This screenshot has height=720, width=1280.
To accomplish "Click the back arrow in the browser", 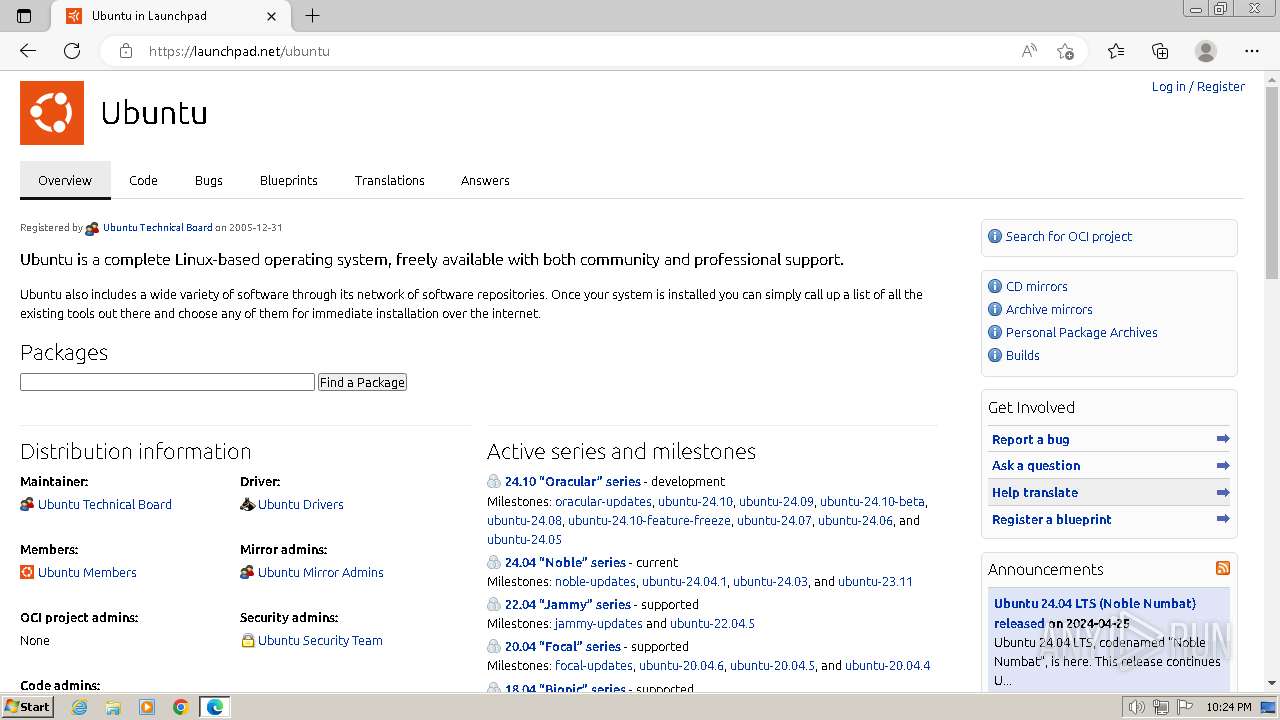I will pos(28,51).
